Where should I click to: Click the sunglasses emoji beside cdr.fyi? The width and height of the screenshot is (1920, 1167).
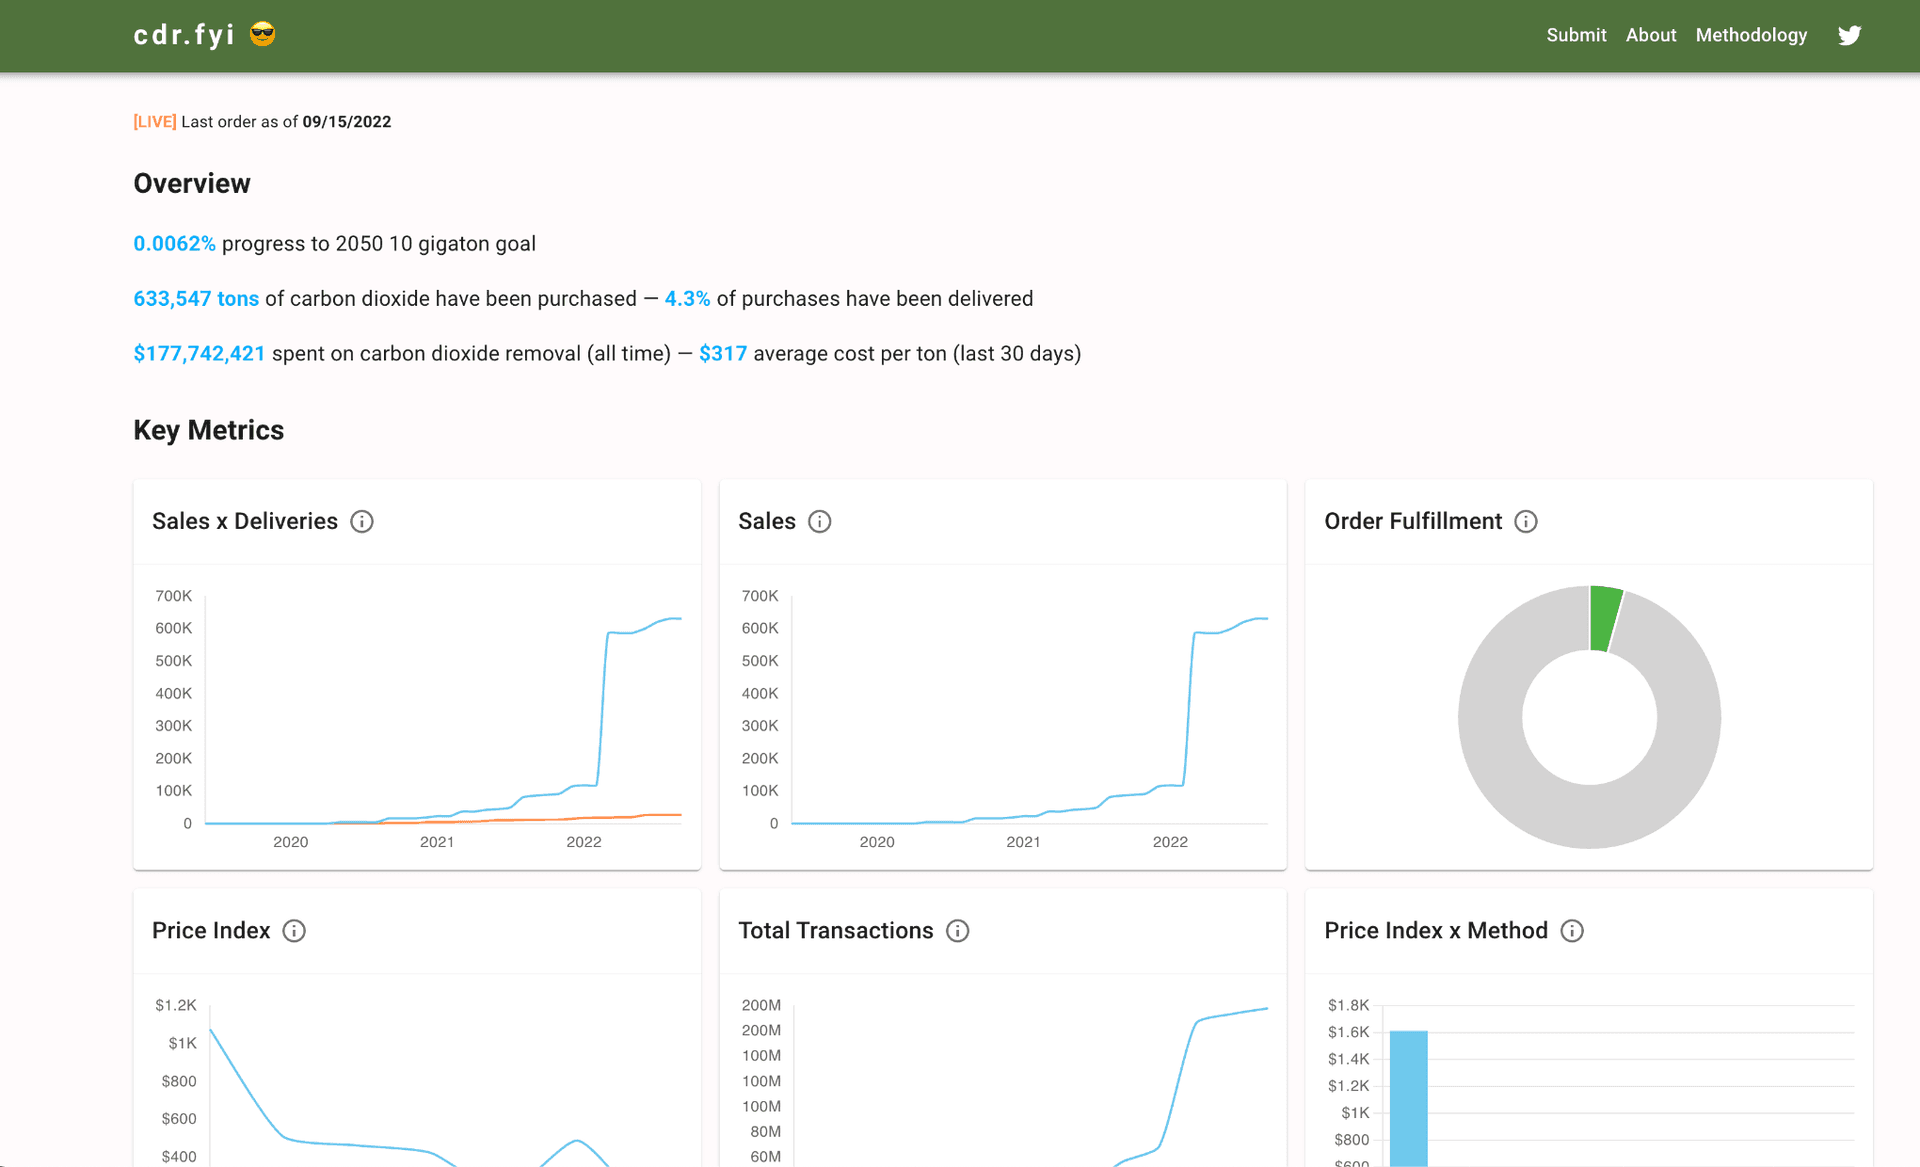(263, 34)
